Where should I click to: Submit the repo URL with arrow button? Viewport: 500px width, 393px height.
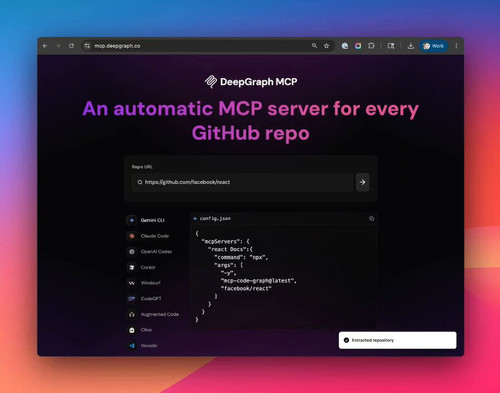363,182
